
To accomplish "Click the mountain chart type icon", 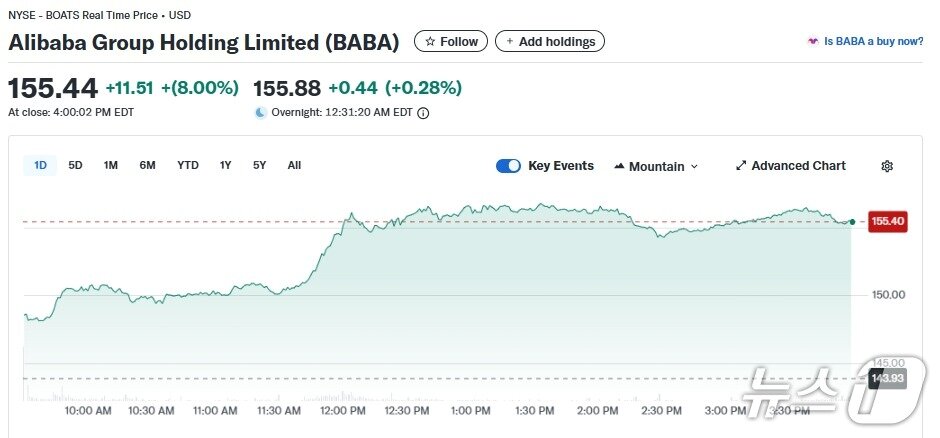I will click(x=619, y=166).
